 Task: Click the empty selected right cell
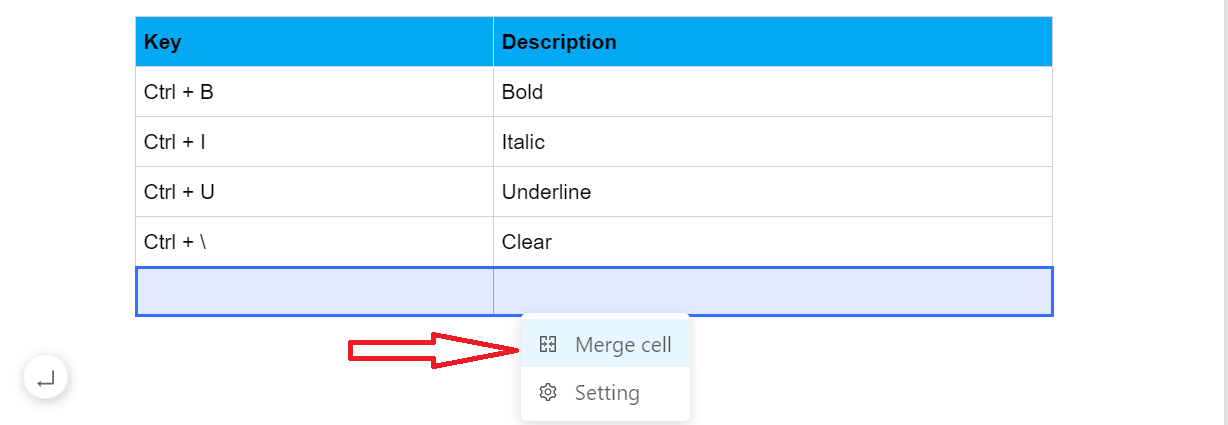coord(773,292)
